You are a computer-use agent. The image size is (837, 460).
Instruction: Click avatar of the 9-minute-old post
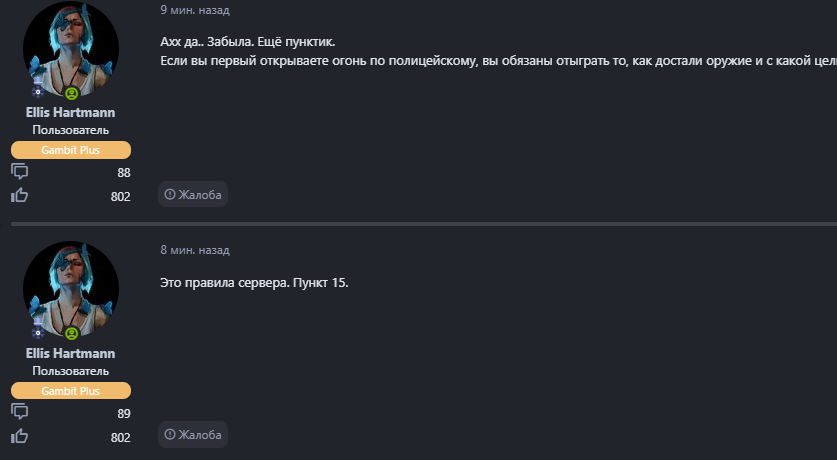point(71,48)
